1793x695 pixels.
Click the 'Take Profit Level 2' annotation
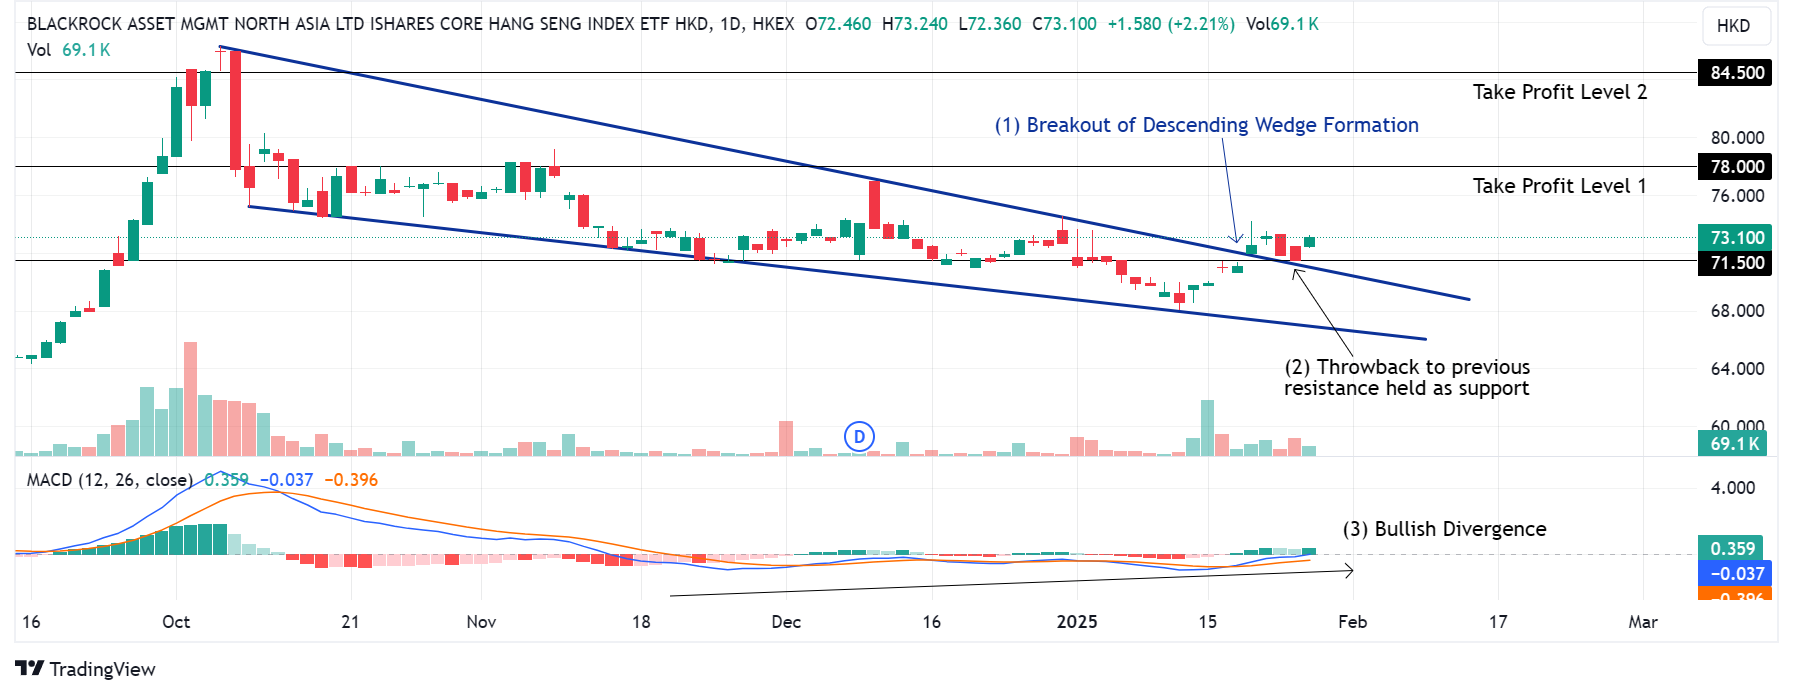pos(1560,92)
